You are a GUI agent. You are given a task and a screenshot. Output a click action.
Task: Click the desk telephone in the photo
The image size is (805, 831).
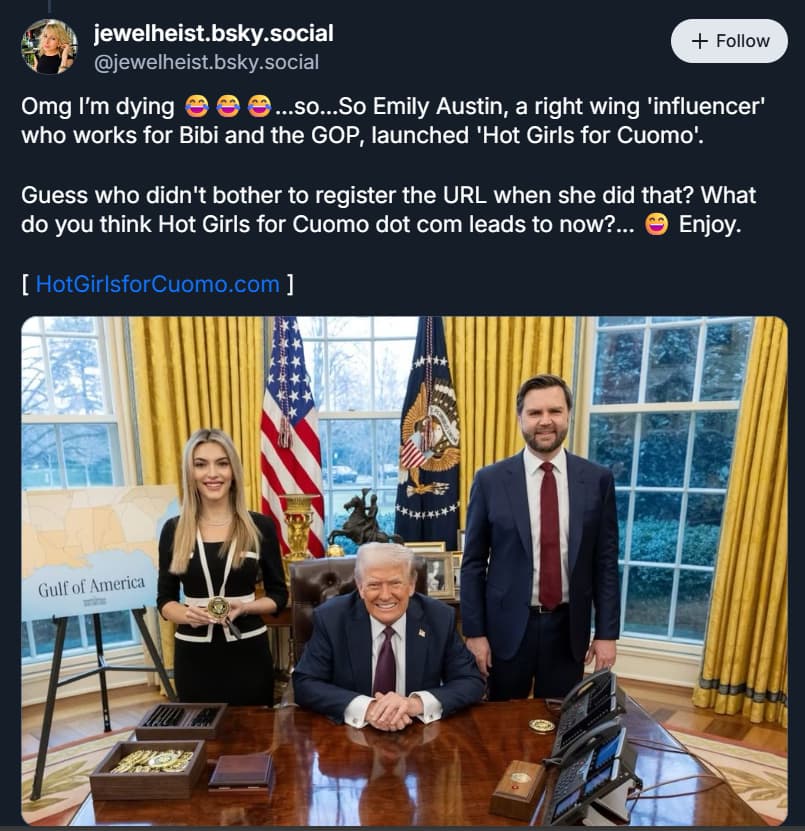click(x=587, y=747)
